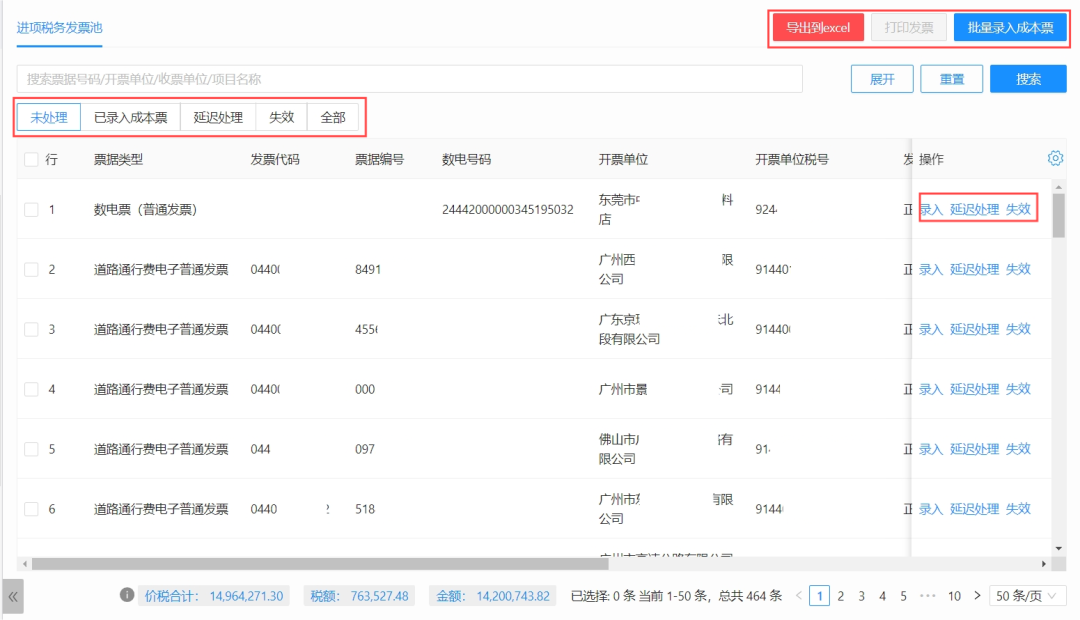Click 导出到excel button
1080x620 pixels.
pyautogui.click(x=817, y=28)
